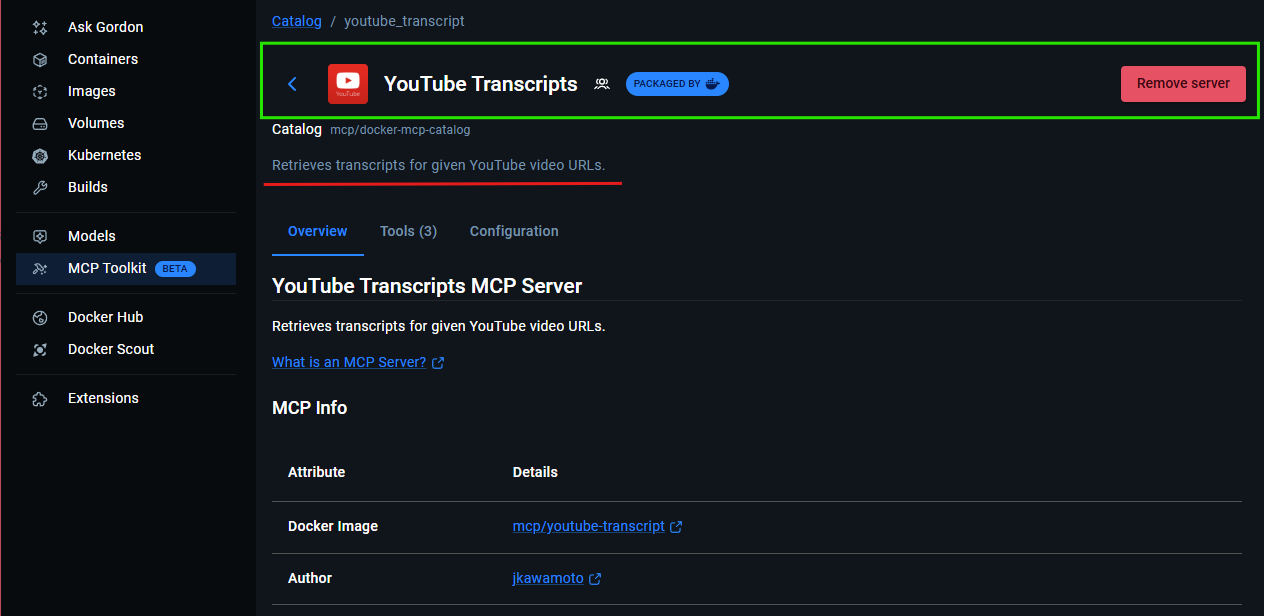Click the community people icon beside title

pyautogui.click(x=602, y=84)
